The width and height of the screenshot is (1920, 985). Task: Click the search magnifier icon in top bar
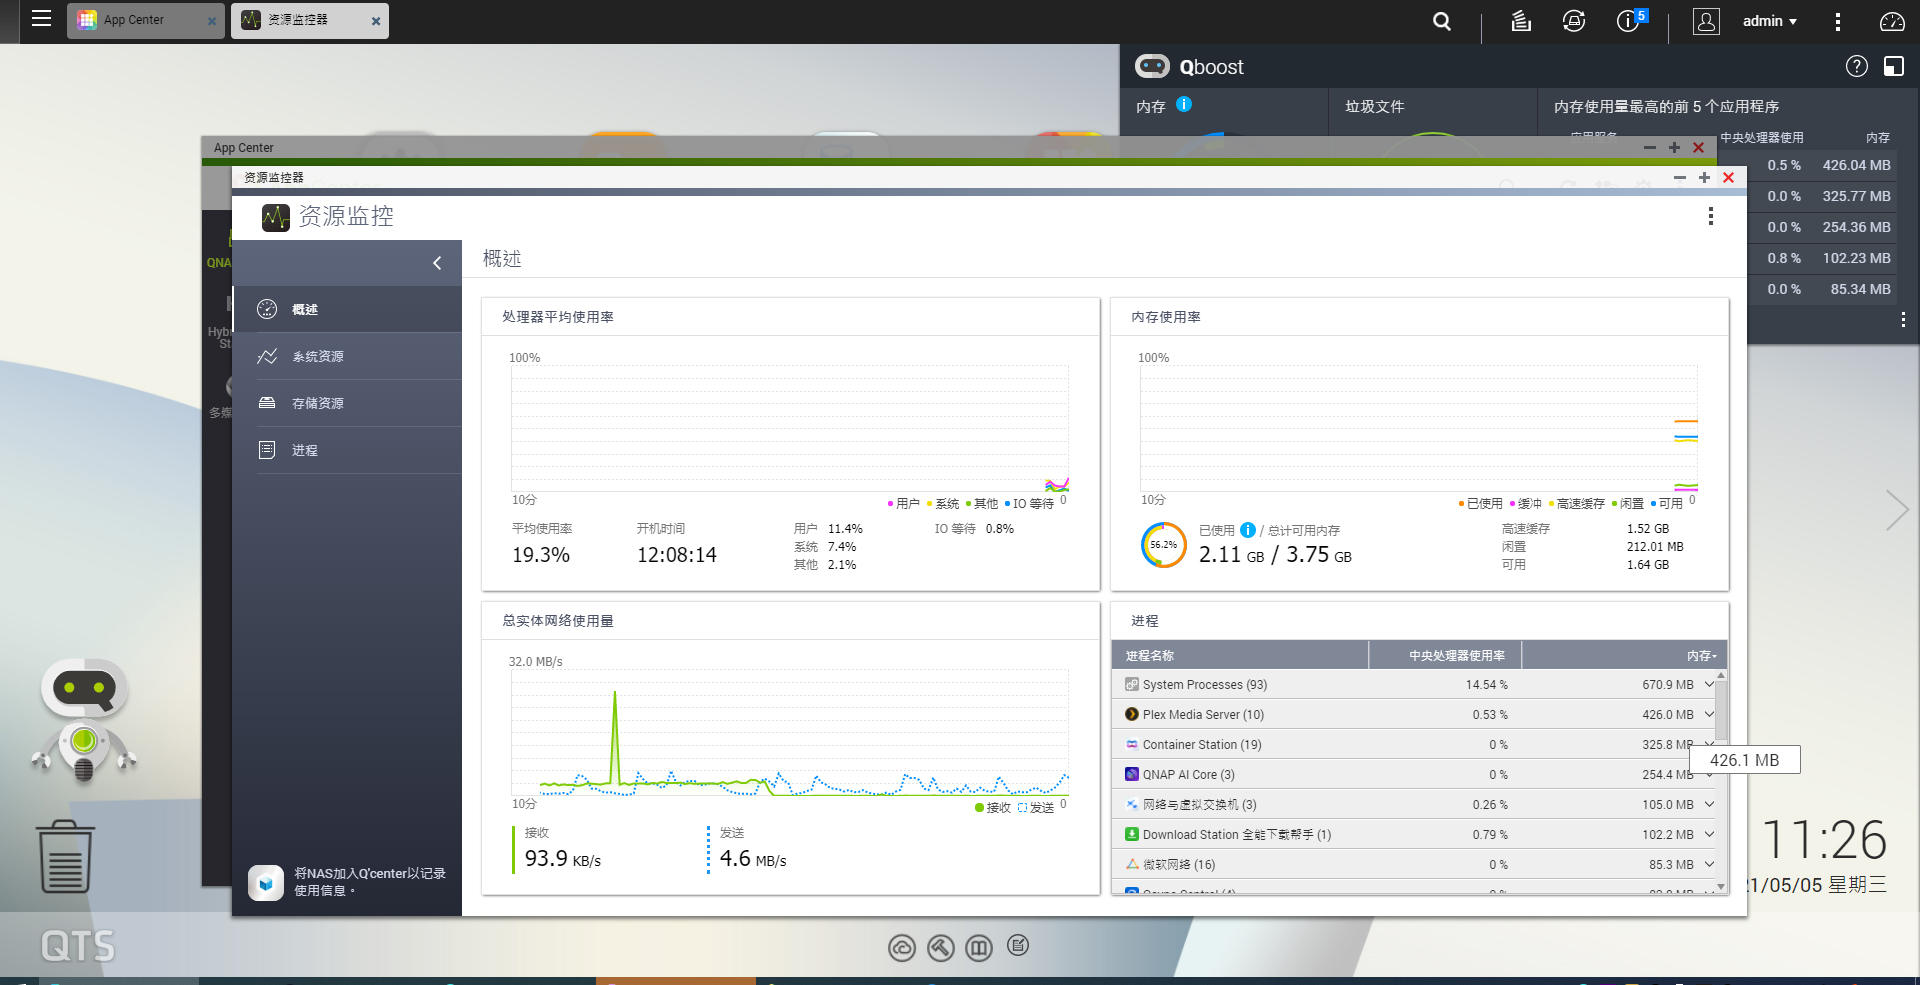(x=1441, y=21)
